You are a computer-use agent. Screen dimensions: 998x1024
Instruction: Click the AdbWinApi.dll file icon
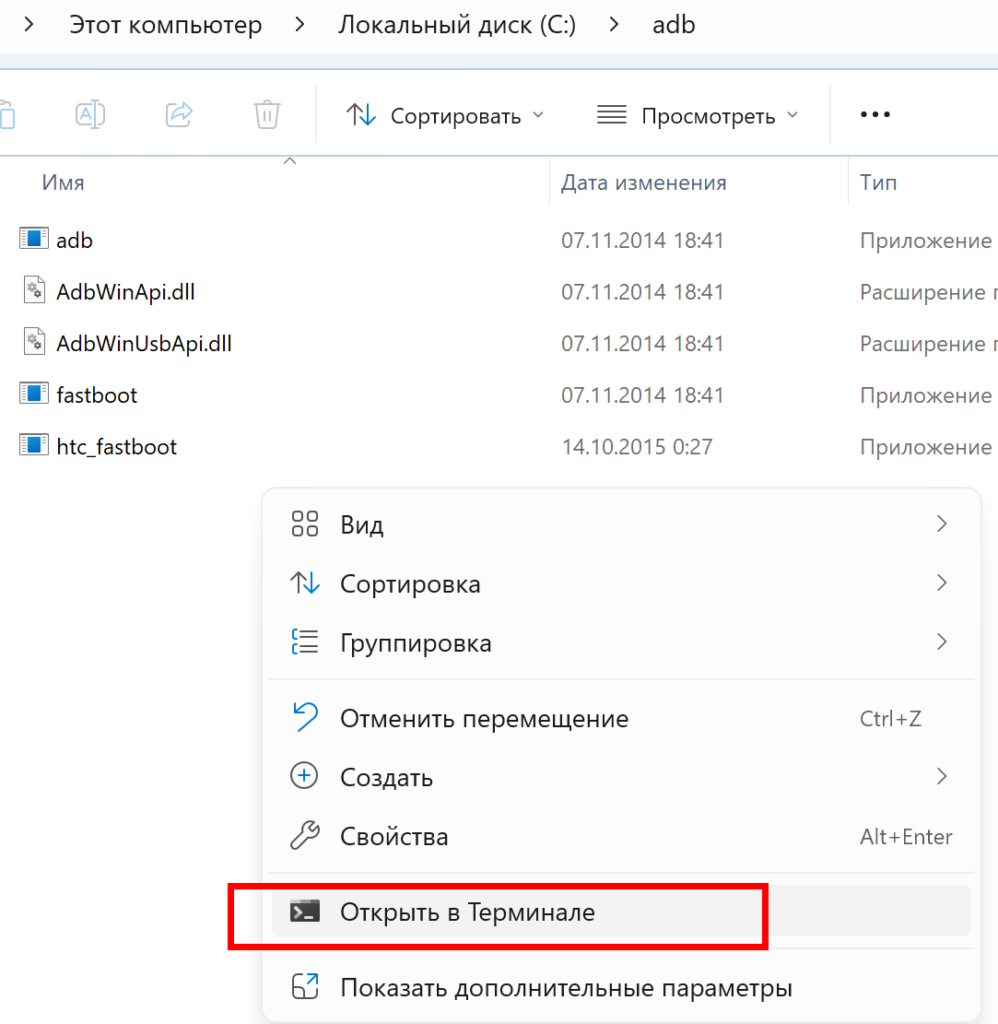(34, 291)
